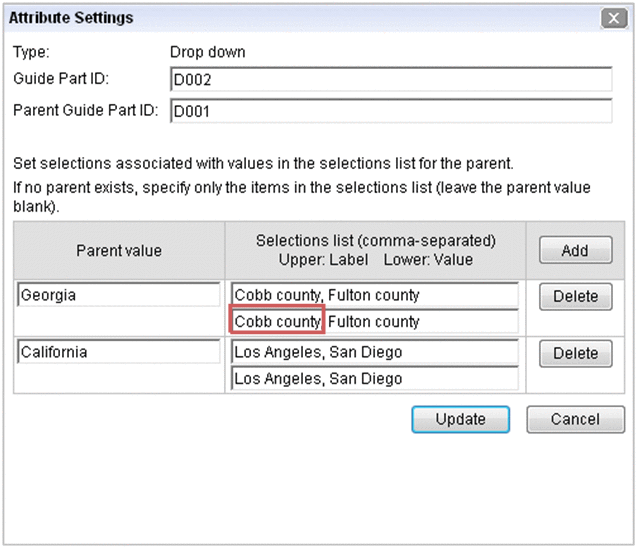Click the Guide Part ID field containing D002

click(x=390, y=80)
